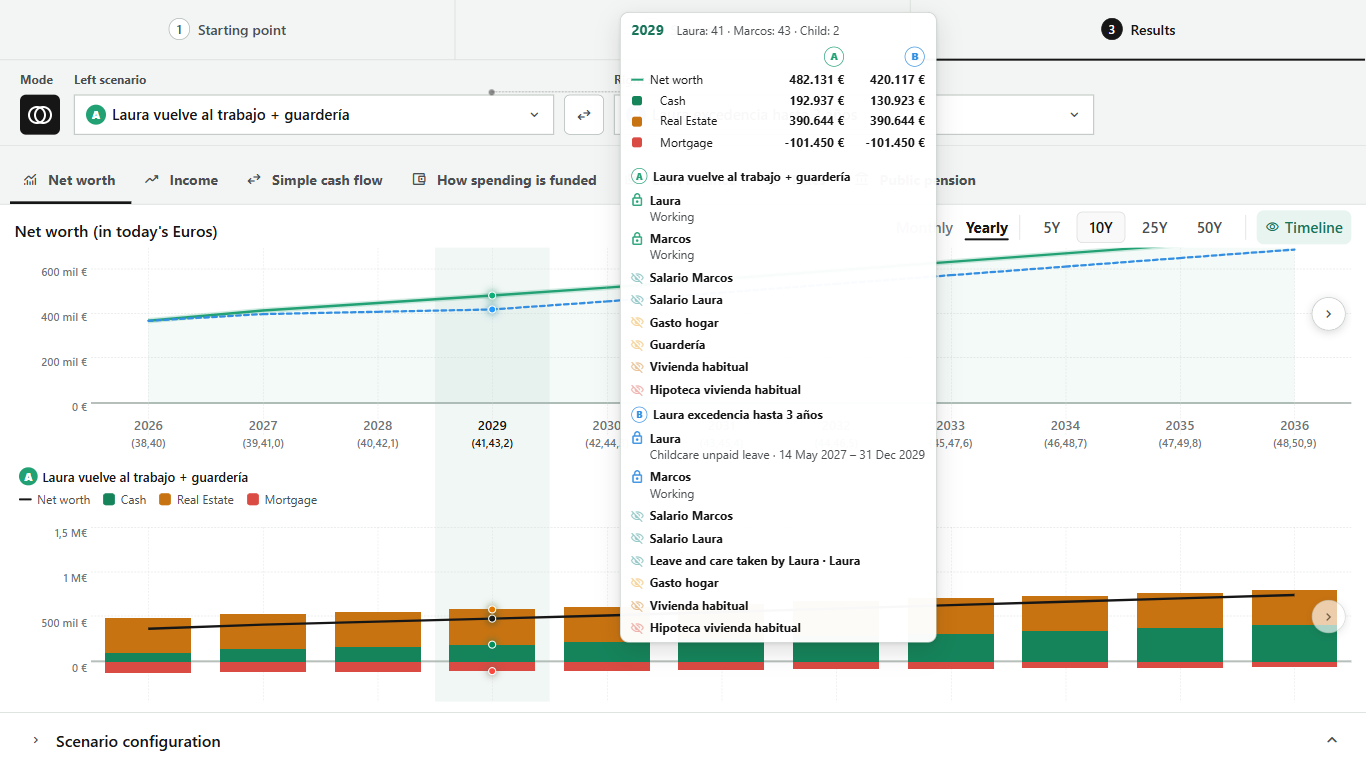Go to step 1 Starting point

(228, 30)
